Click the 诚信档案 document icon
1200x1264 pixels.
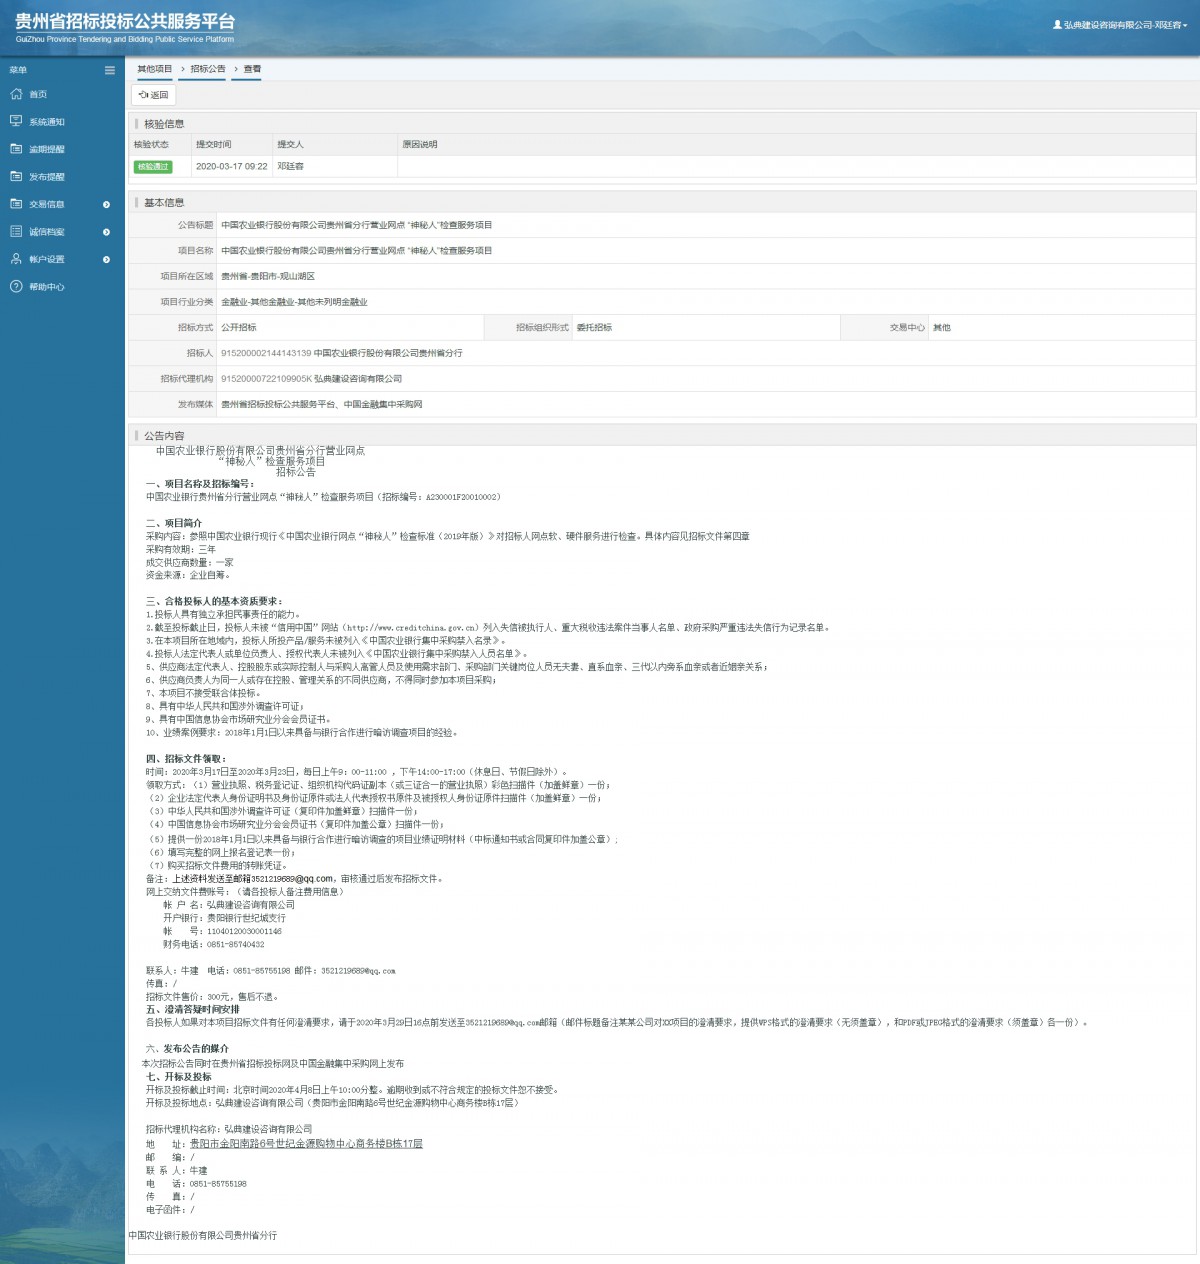pyautogui.click(x=16, y=231)
